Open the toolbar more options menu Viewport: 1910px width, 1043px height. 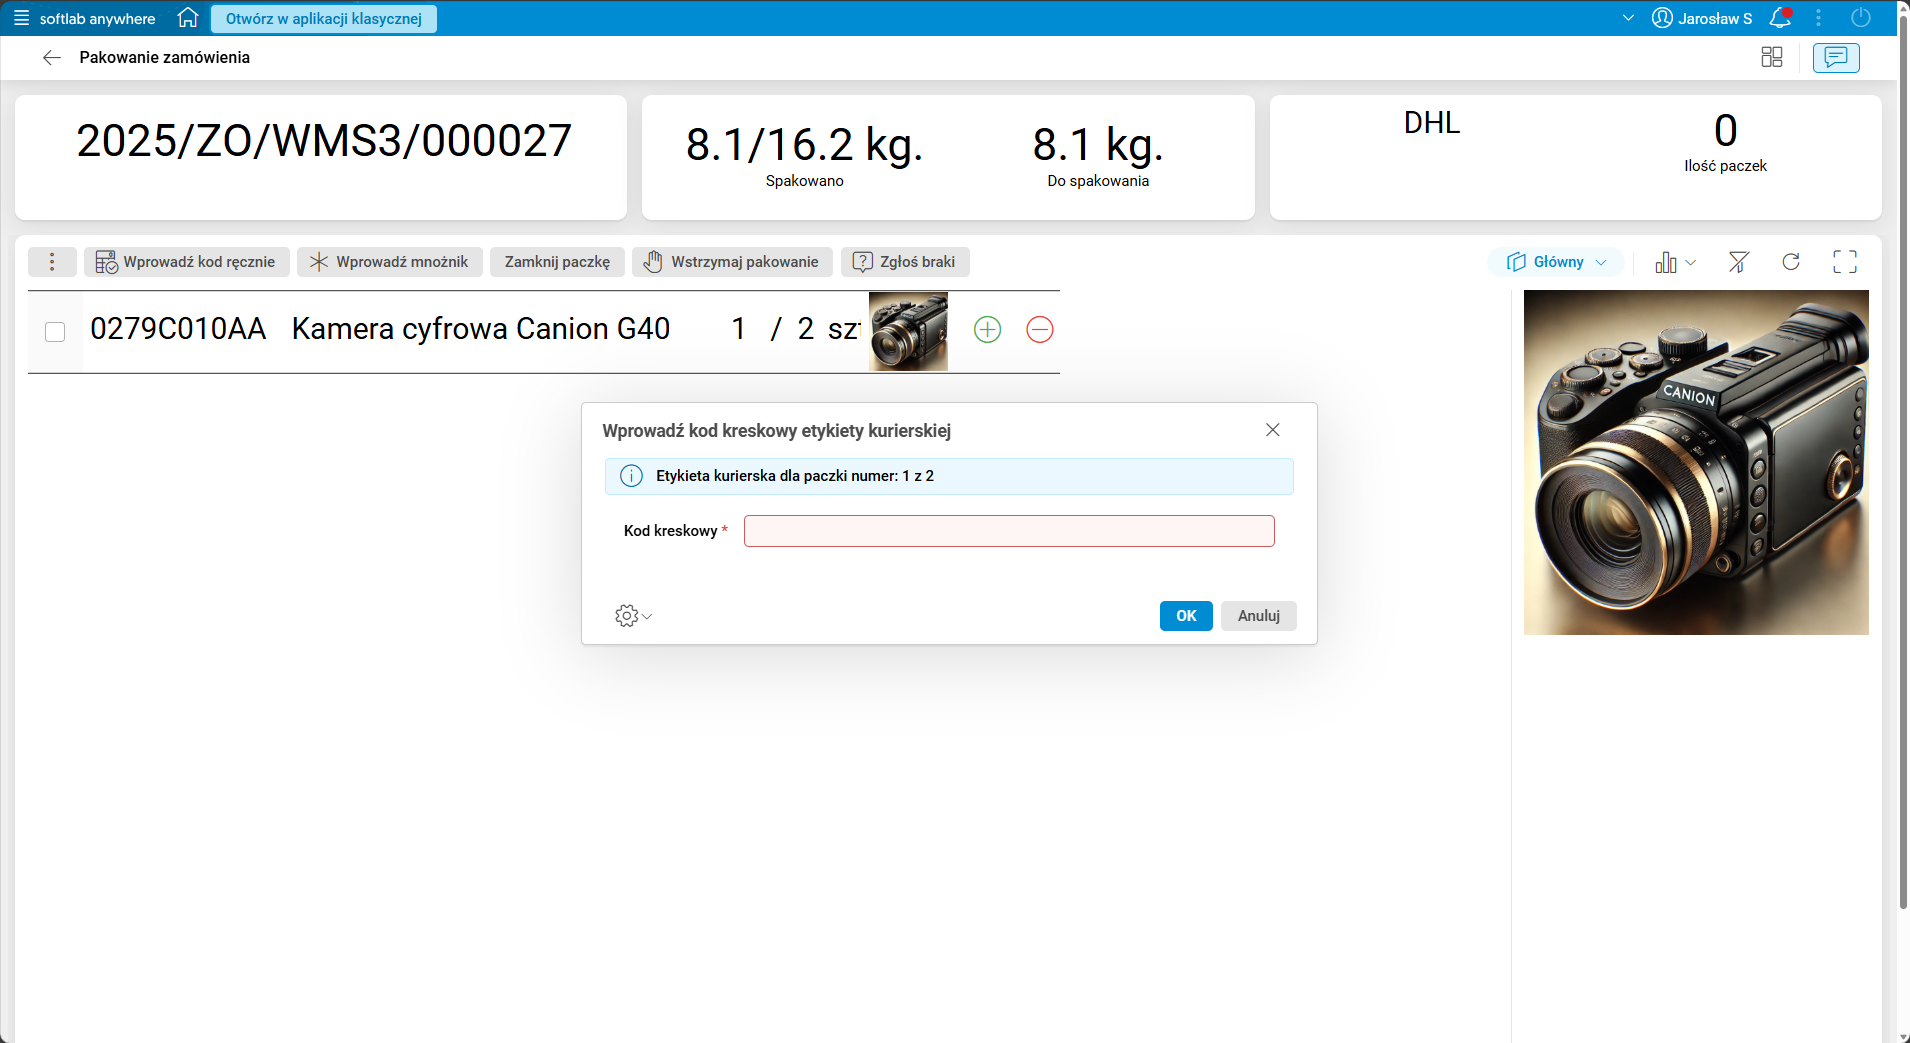(x=52, y=262)
